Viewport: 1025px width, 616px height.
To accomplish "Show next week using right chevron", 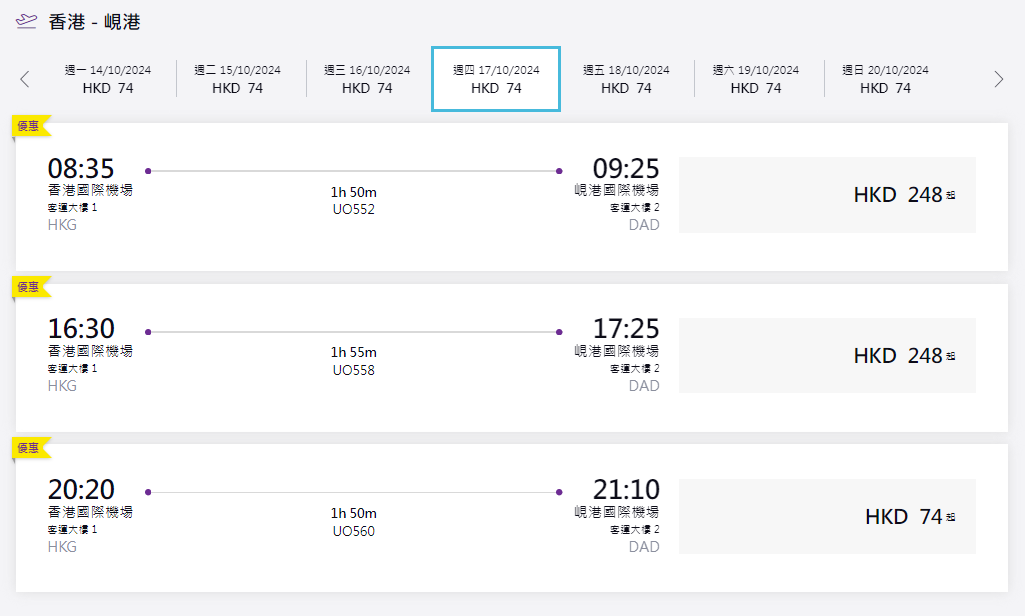I will pos(998,79).
